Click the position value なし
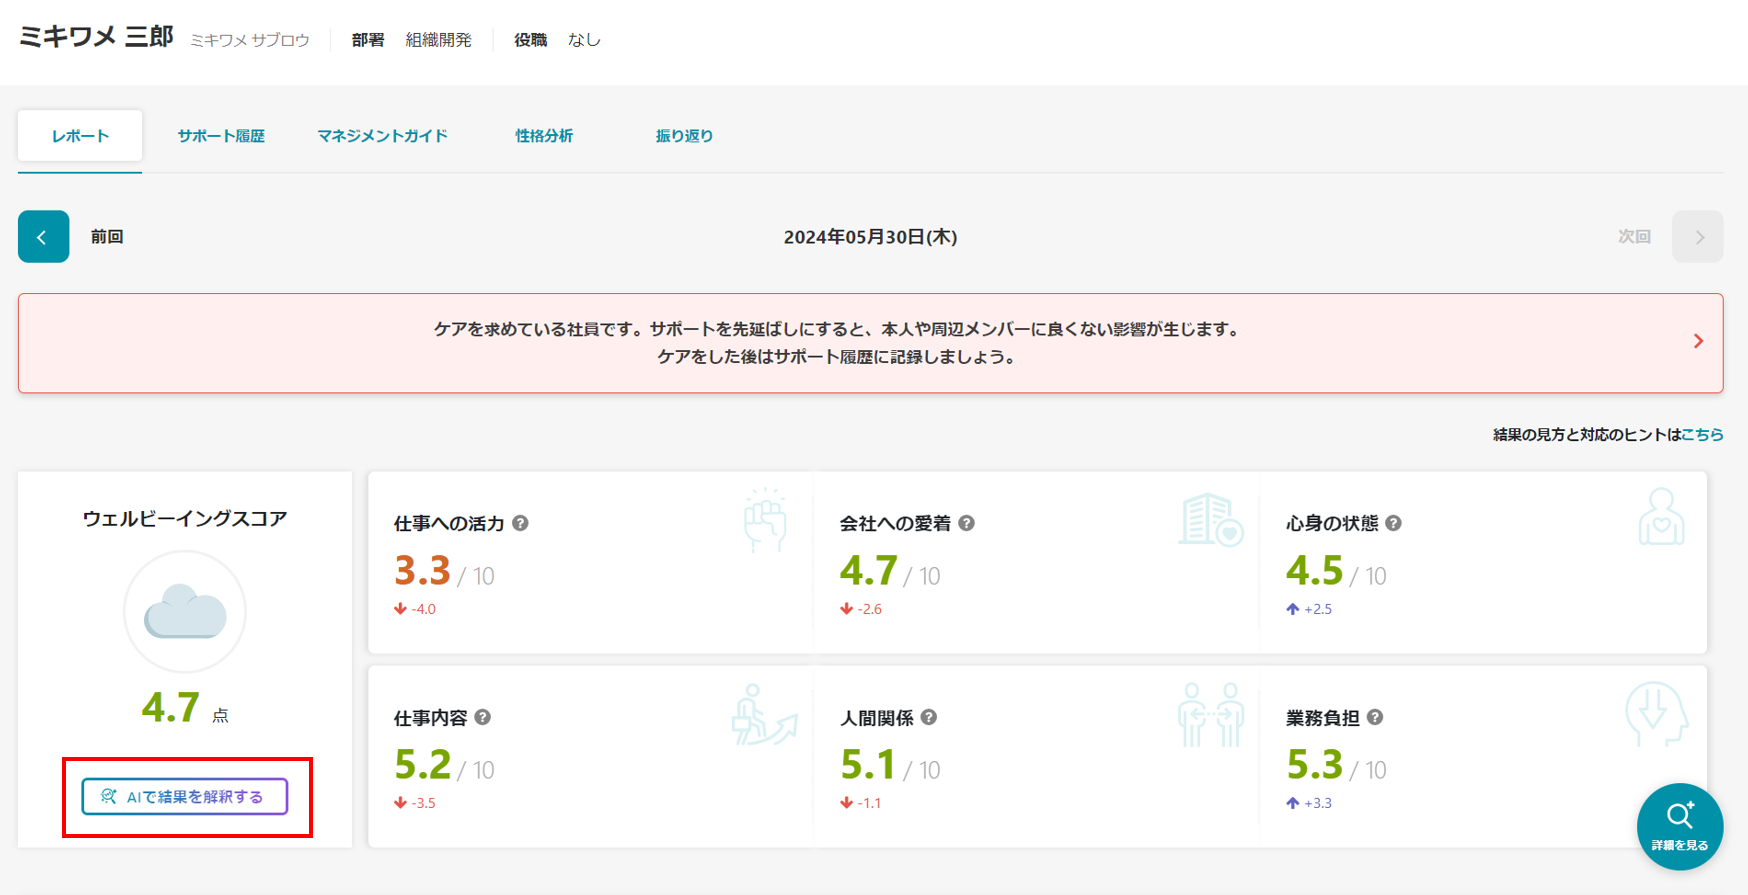The image size is (1748, 895). pos(584,40)
